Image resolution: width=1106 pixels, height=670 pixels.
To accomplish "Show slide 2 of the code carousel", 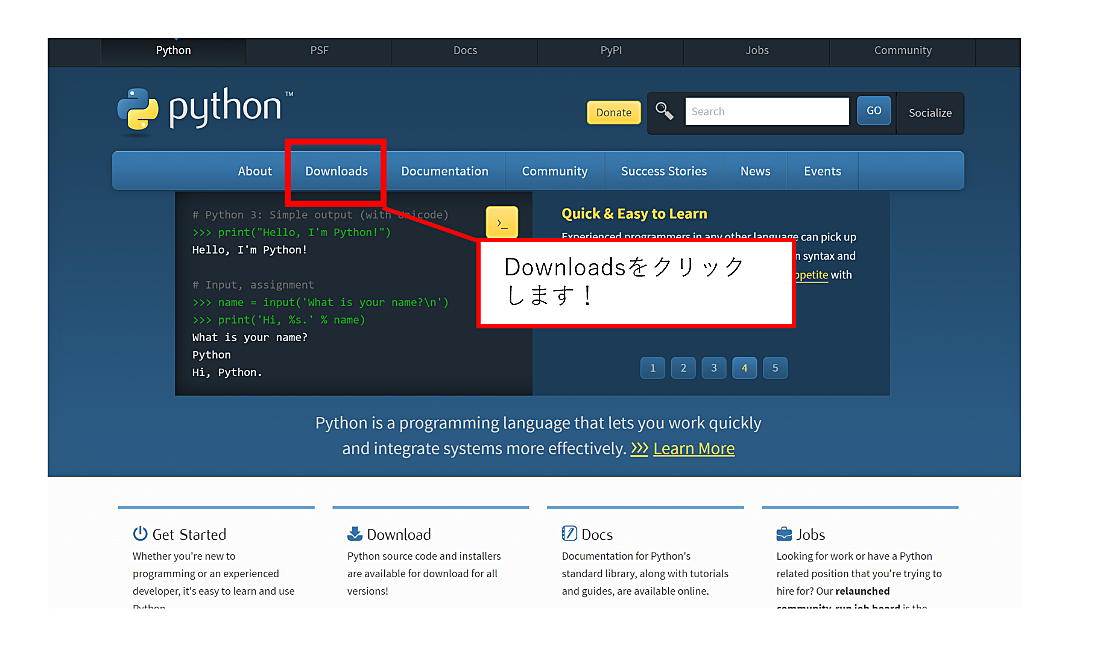I will [x=683, y=368].
